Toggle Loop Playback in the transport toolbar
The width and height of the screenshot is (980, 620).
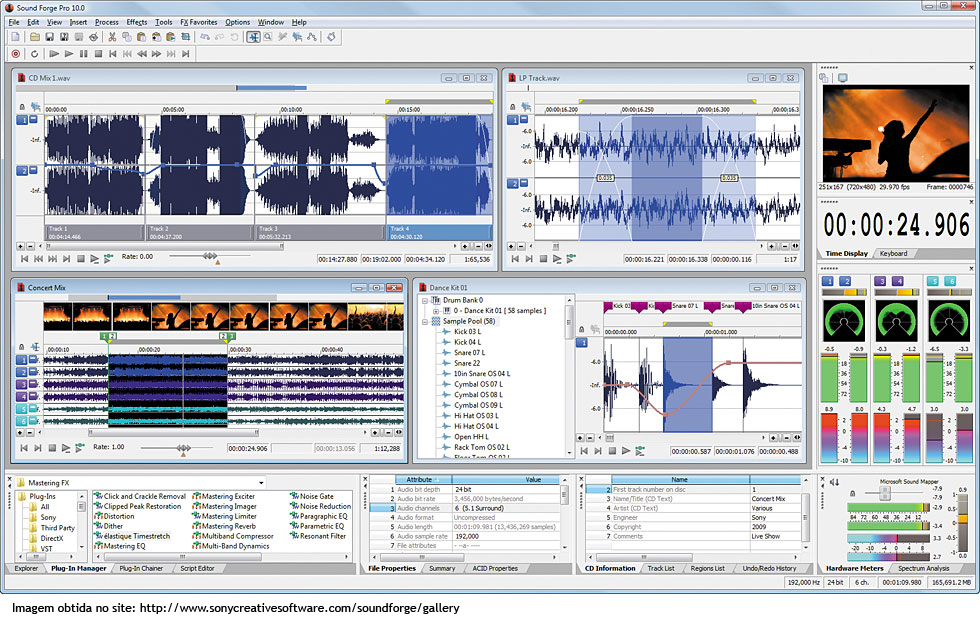point(34,54)
